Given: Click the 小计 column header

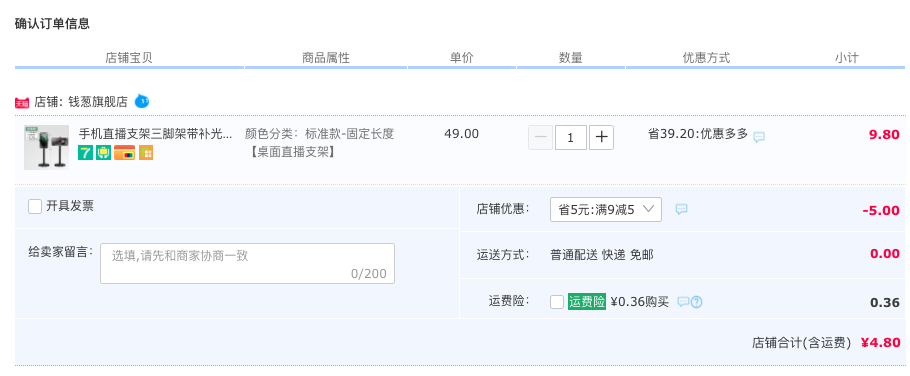Looking at the screenshot, I should (847, 58).
